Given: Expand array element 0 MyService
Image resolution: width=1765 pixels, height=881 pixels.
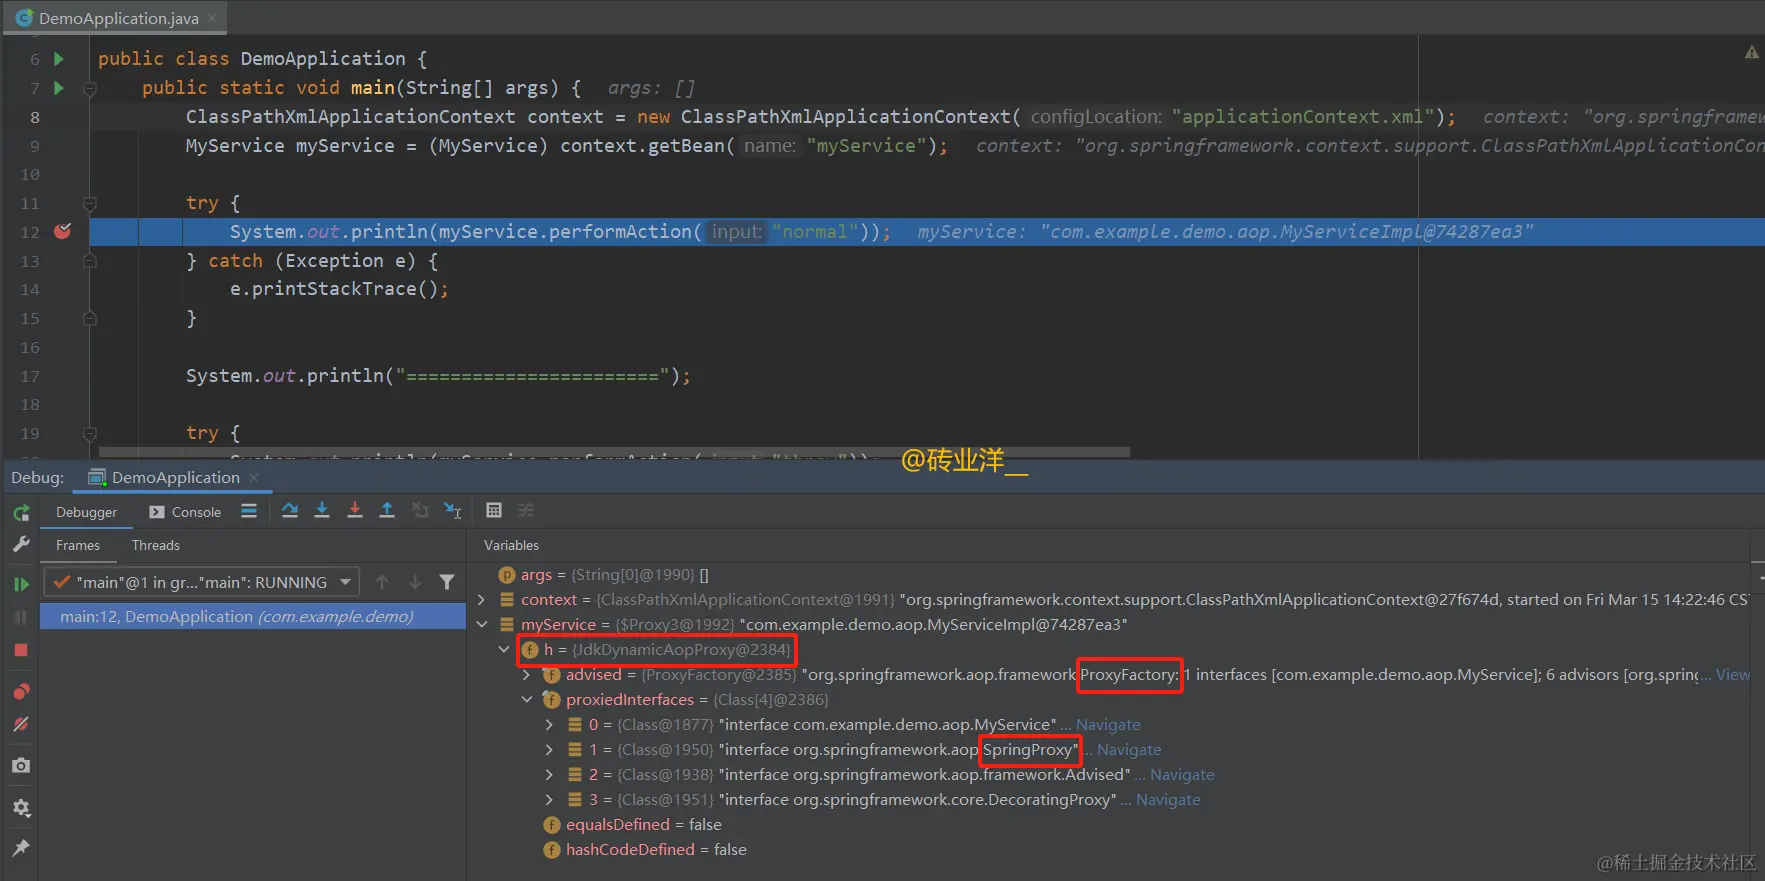Looking at the screenshot, I should pyautogui.click(x=549, y=725).
